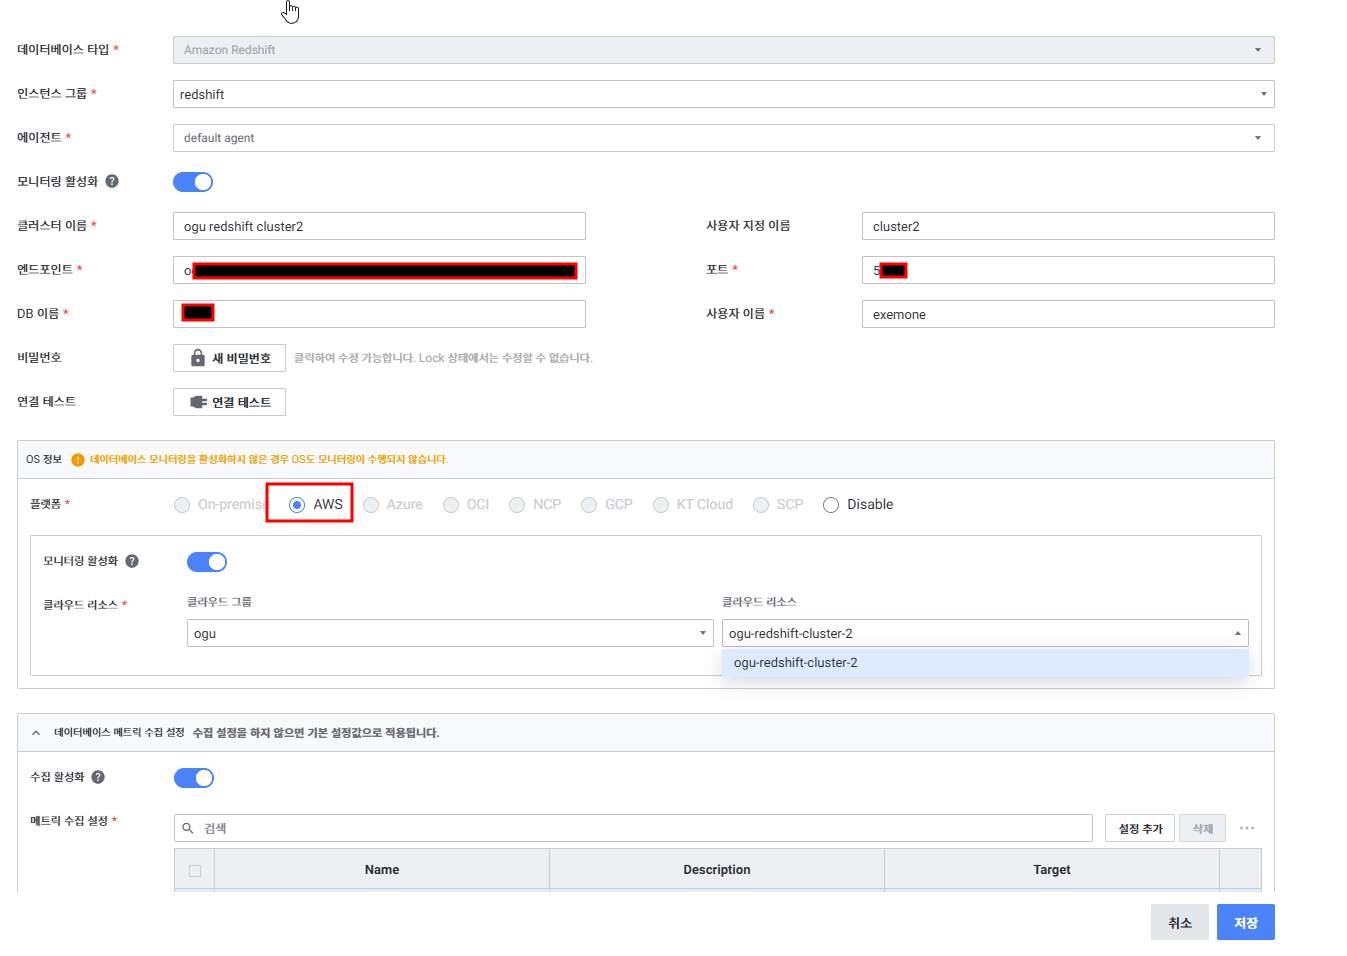Image resolution: width=1347 pixels, height=956 pixels.
Task: Click help icon in OS platform 모니터링 활성화
Action: click(x=132, y=561)
